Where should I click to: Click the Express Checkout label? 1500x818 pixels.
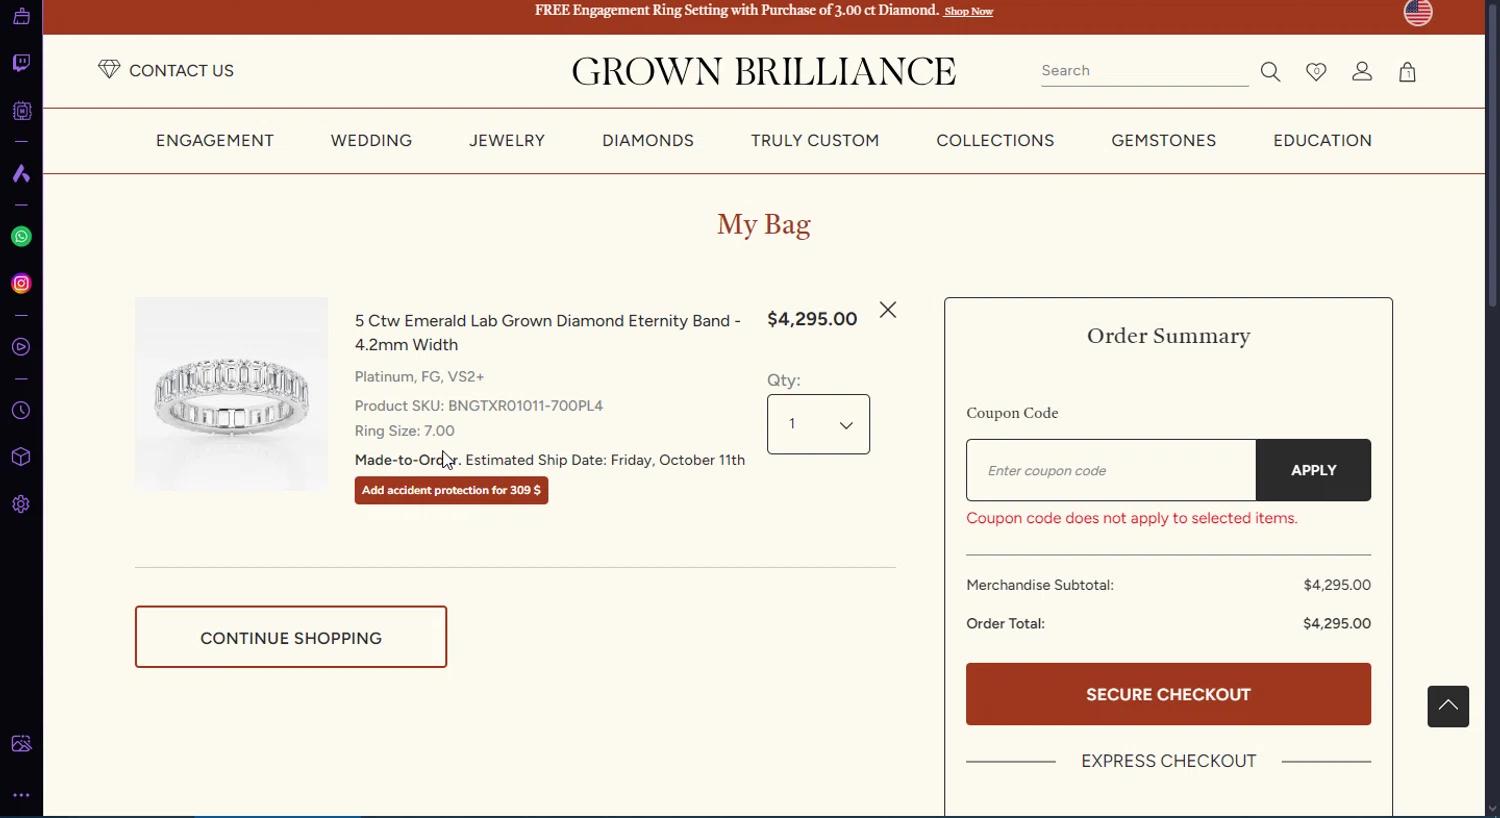tap(1168, 761)
